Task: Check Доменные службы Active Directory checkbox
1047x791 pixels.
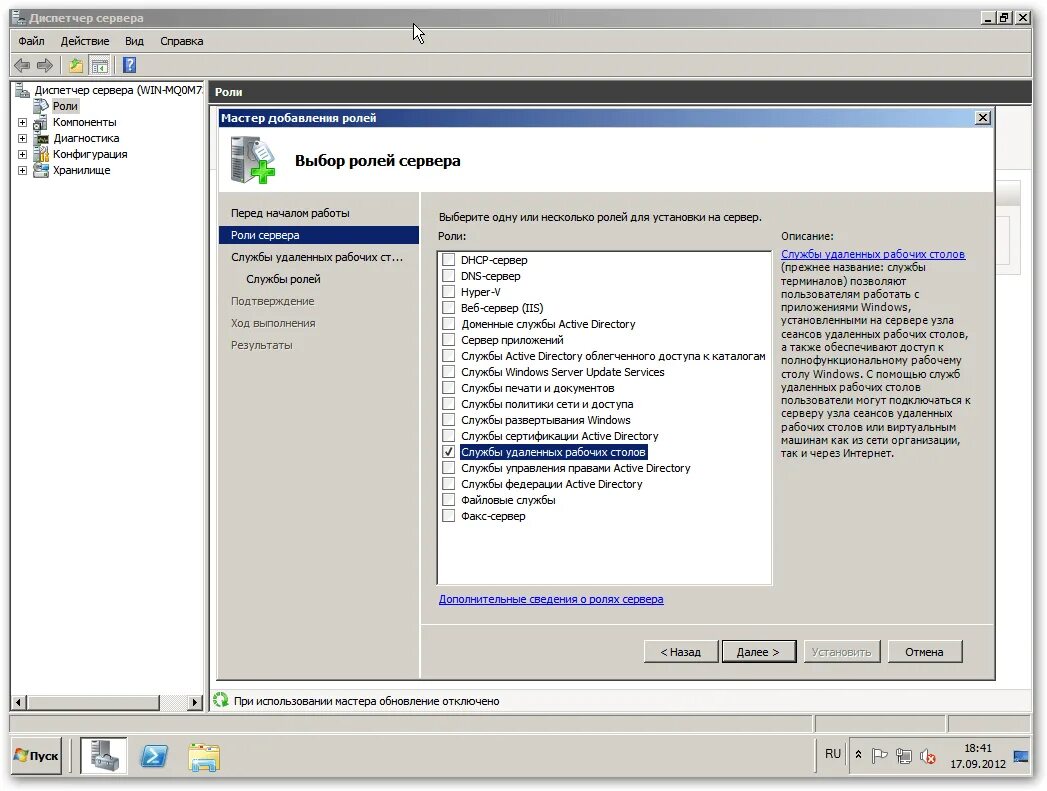Action: coord(449,324)
